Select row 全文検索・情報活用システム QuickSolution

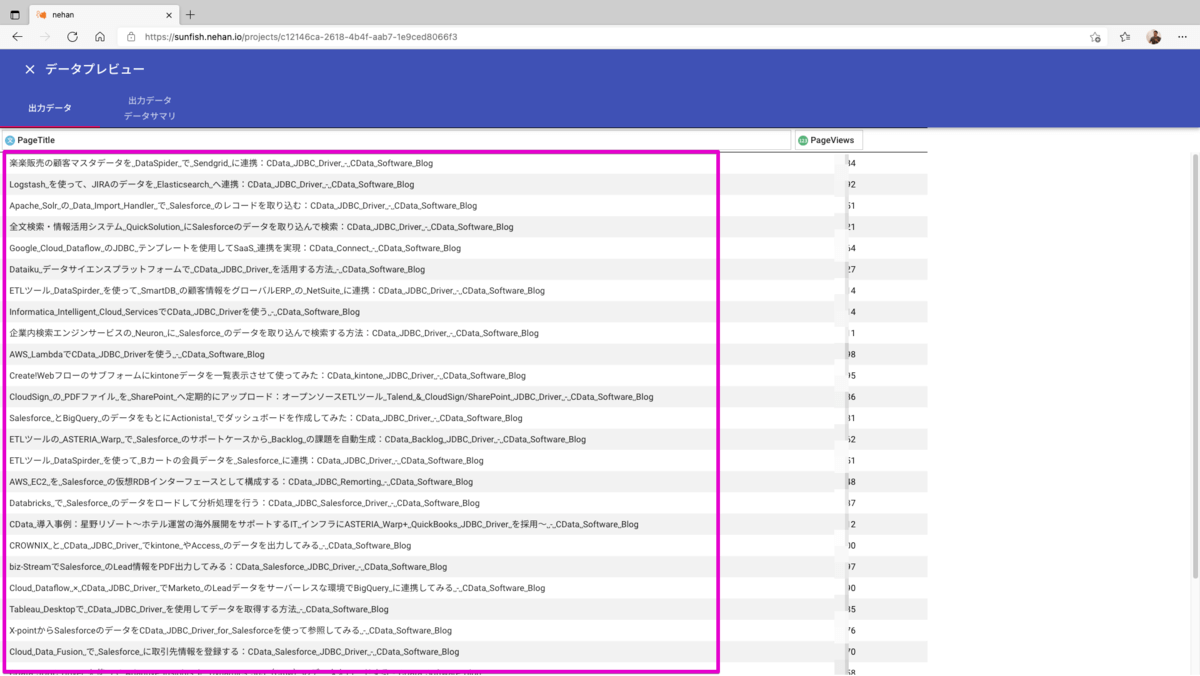[464, 227]
